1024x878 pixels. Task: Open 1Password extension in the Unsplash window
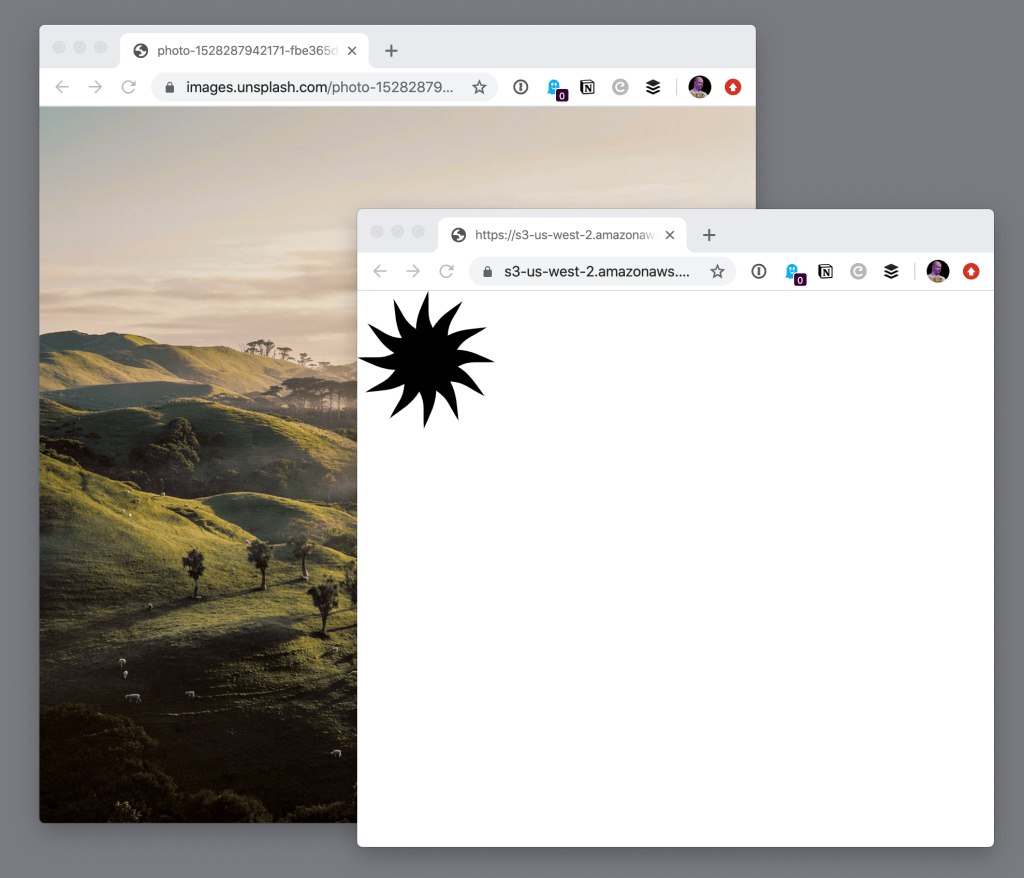520,87
